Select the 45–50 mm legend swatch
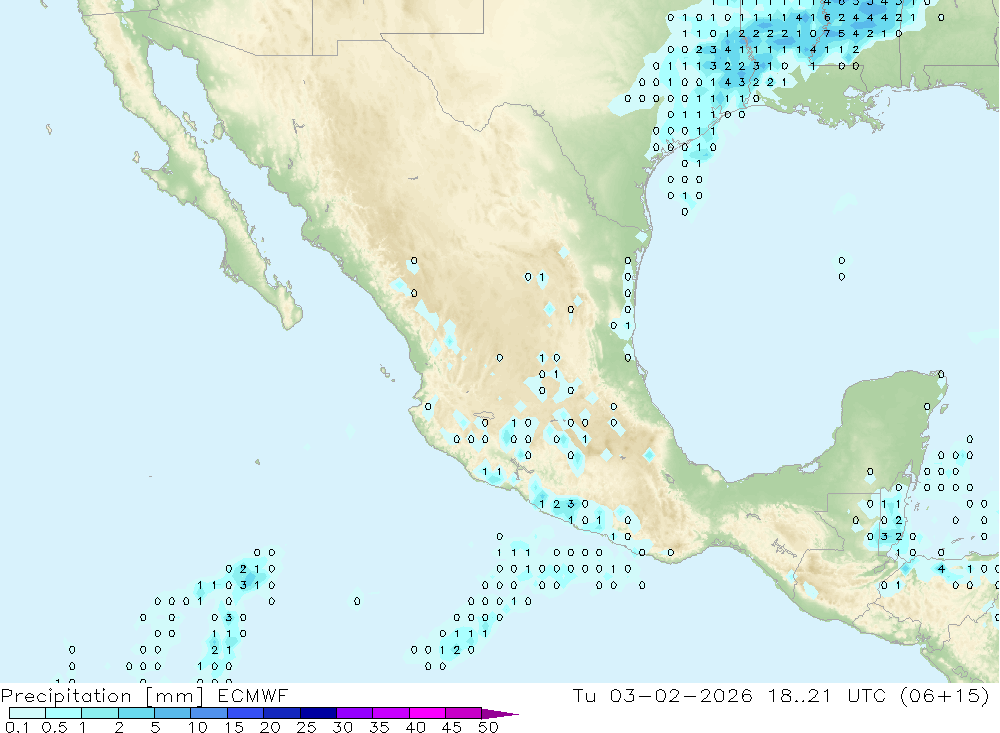This screenshot has width=1000, height=733. [464, 713]
